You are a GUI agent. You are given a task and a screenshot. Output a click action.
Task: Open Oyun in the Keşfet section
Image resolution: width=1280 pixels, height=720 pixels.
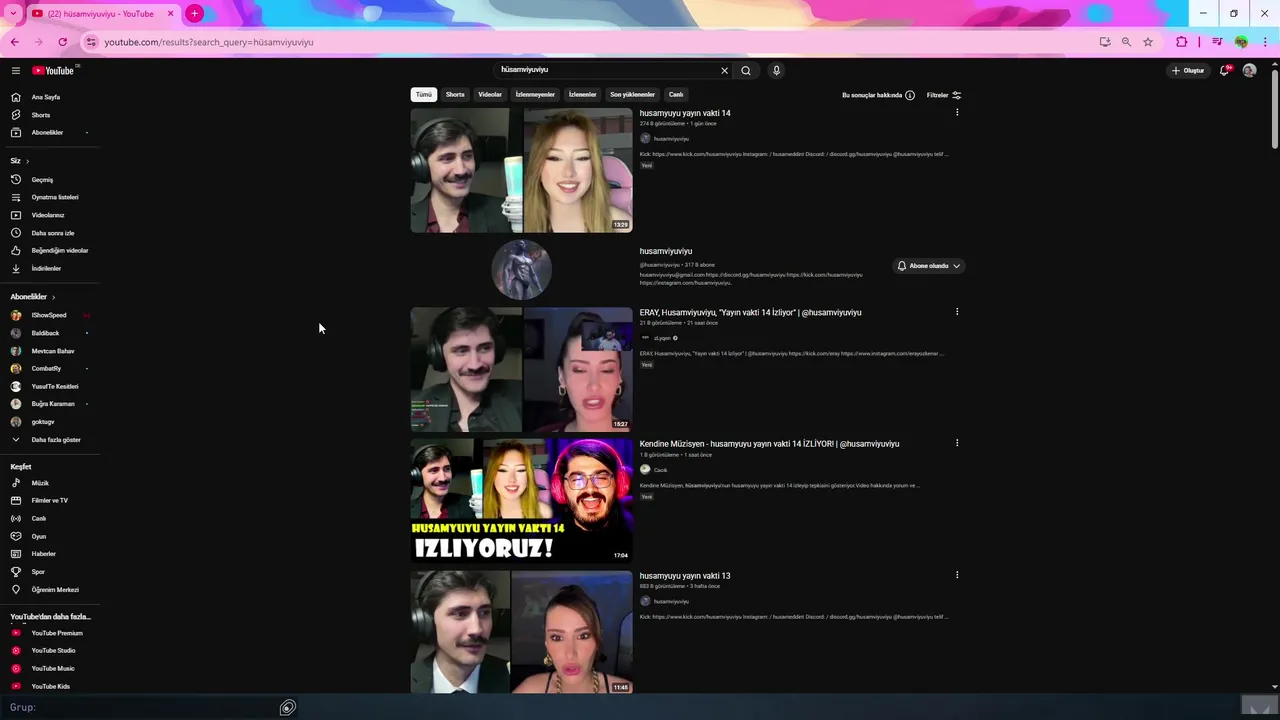point(50,536)
